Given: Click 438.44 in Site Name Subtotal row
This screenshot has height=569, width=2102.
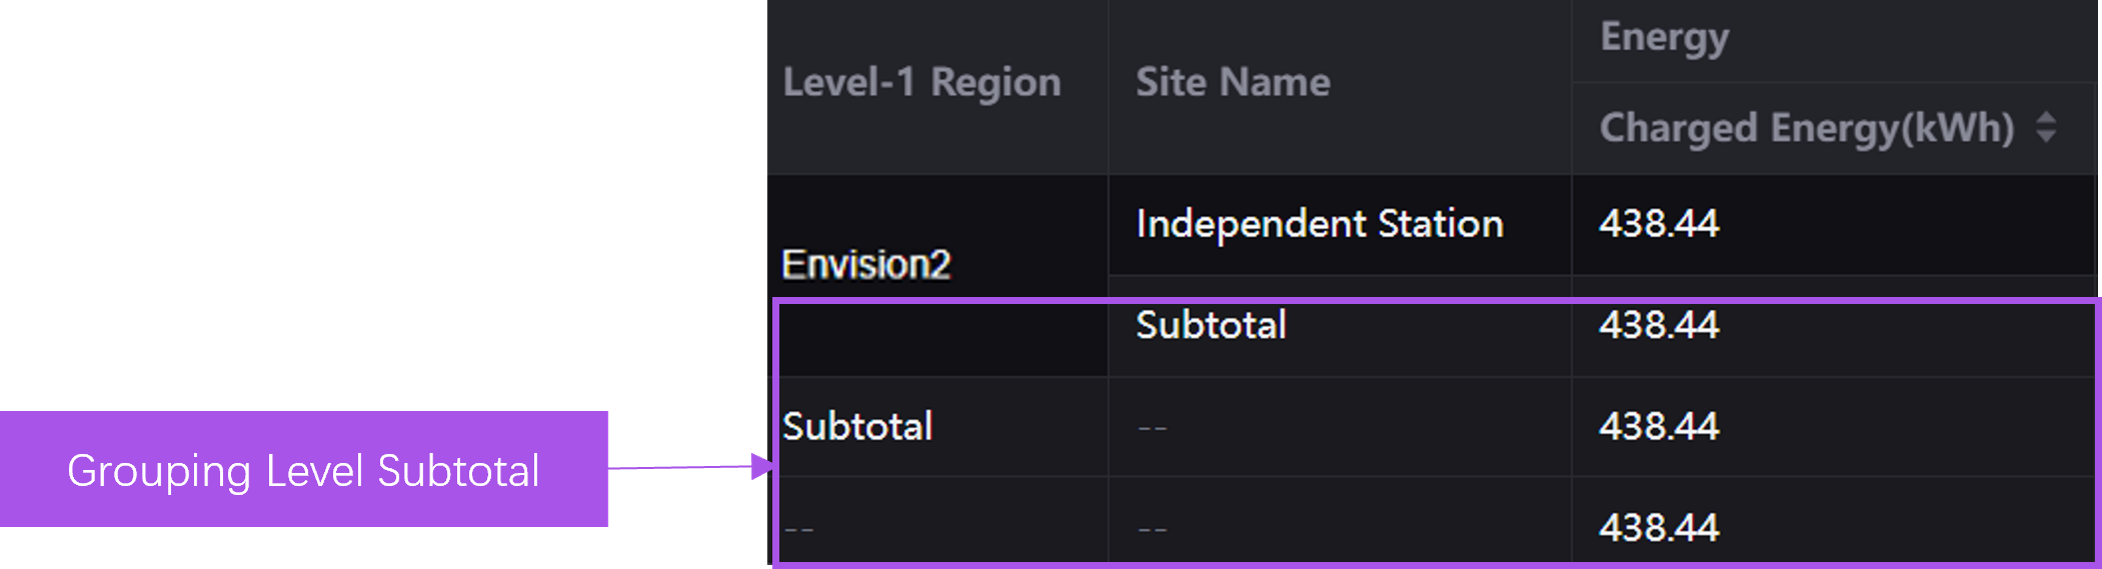Looking at the screenshot, I should [1658, 326].
